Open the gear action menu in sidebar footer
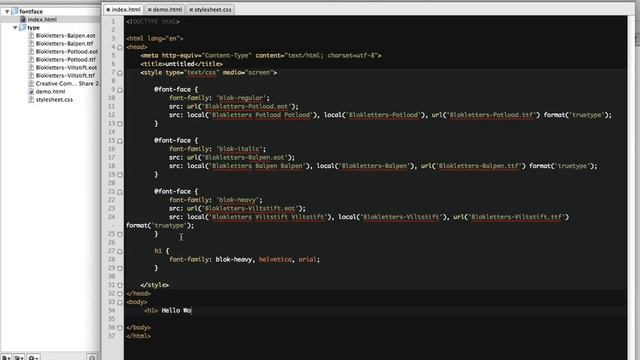 click(x=33, y=357)
